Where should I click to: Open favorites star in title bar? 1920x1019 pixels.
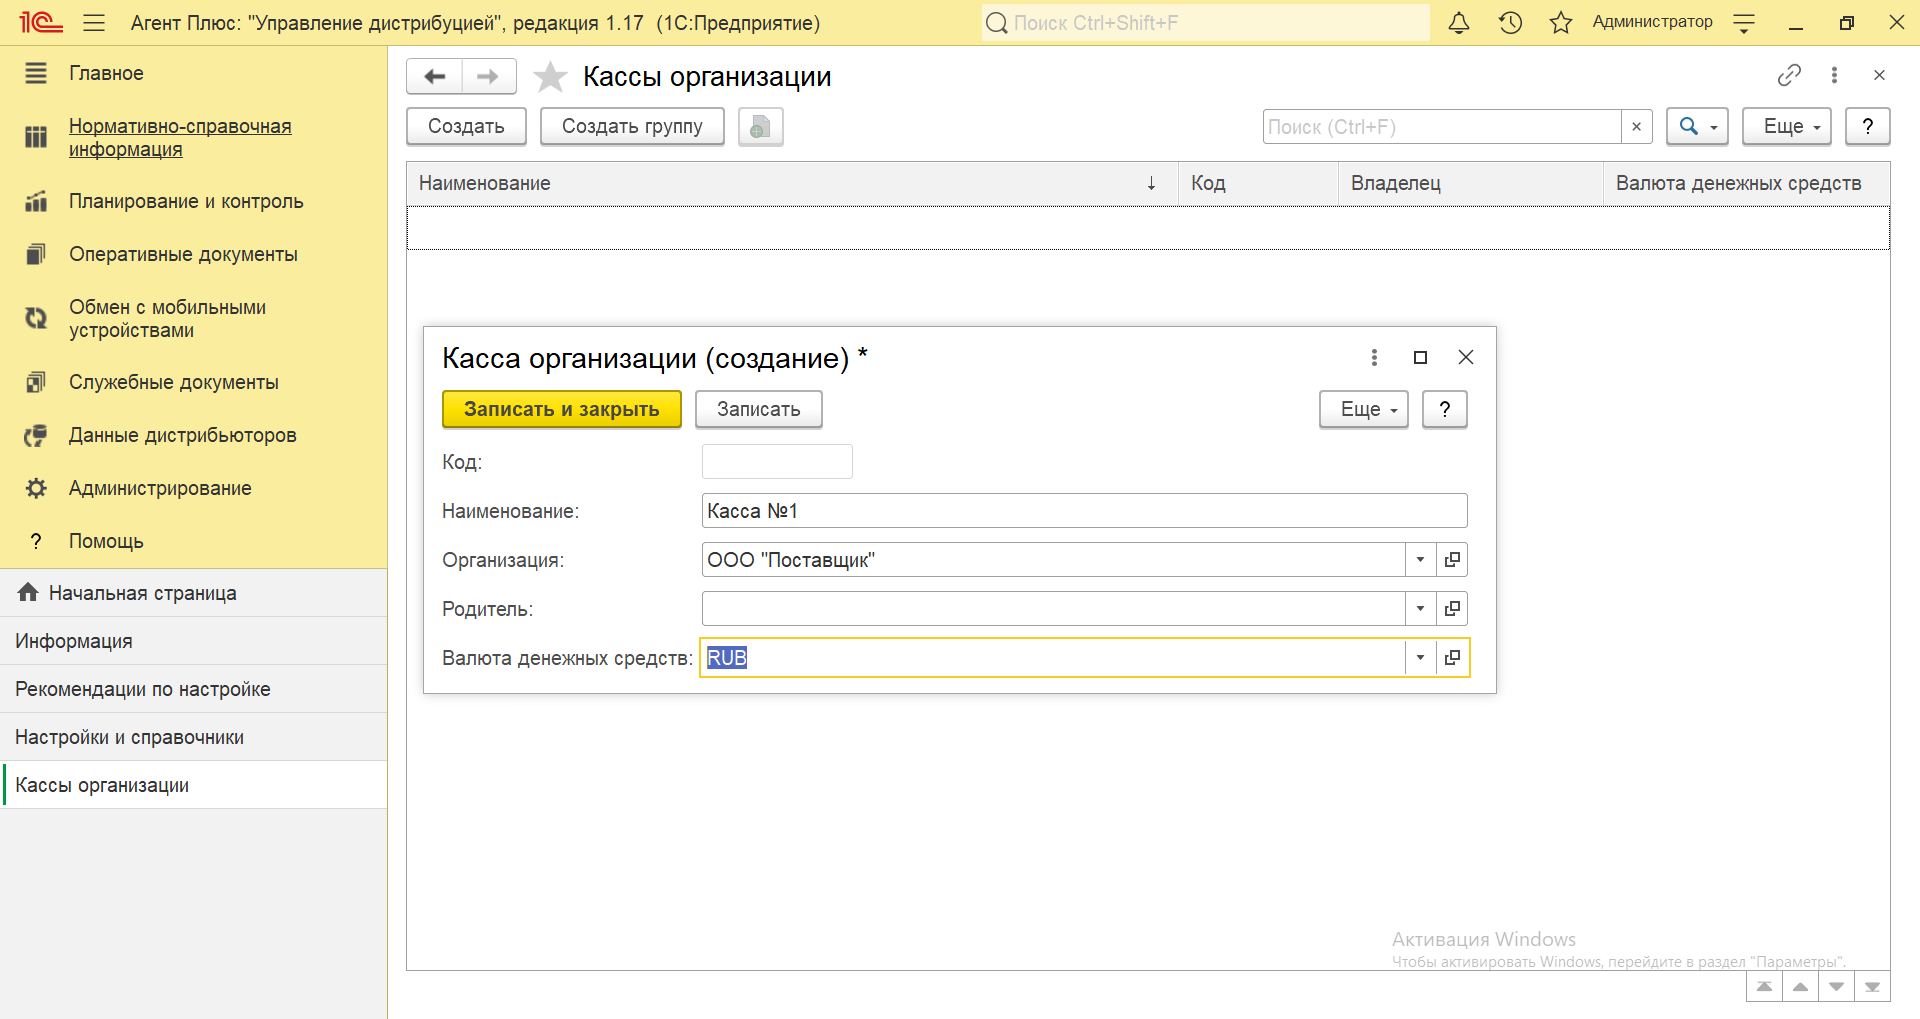1561,22
